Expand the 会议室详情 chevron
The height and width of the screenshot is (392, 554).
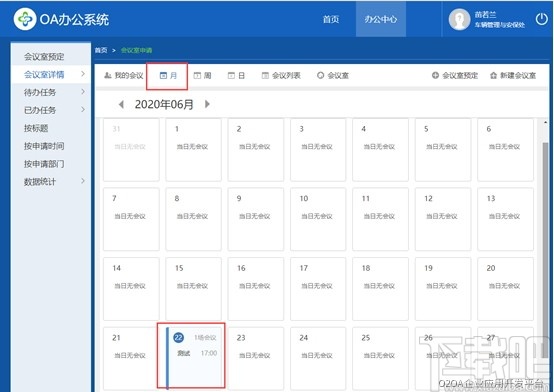pos(83,74)
